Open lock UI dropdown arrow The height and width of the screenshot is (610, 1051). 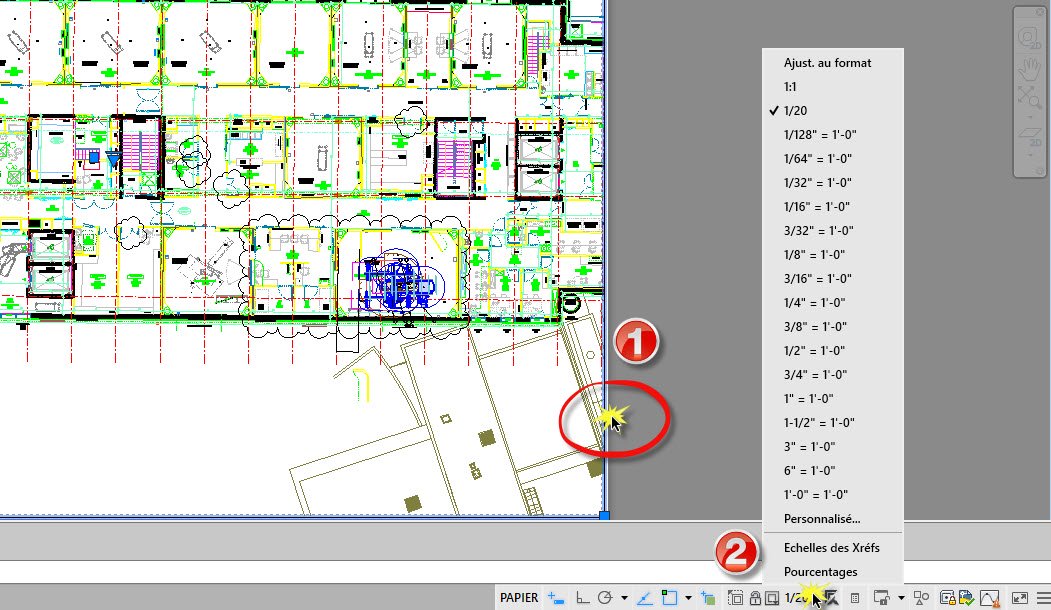tap(901, 598)
